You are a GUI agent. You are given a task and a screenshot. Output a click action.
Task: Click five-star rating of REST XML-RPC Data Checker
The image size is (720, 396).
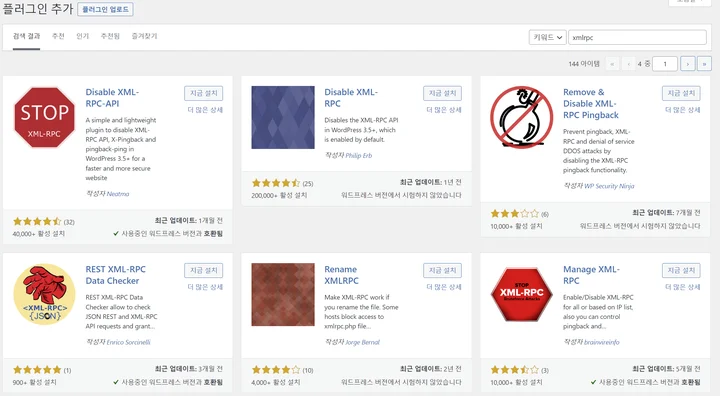[37, 370]
